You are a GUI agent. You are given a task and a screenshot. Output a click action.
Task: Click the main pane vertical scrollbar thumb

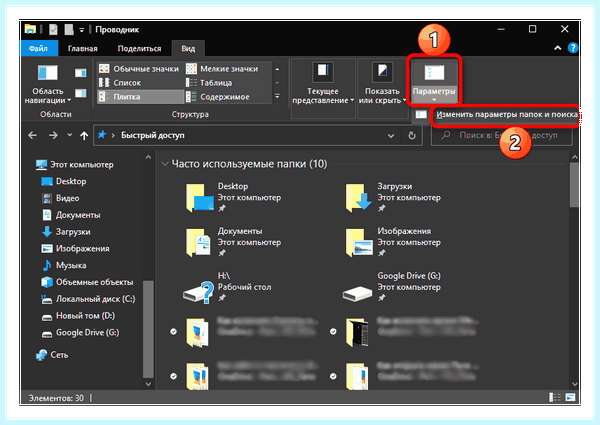click(x=574, y=185)
